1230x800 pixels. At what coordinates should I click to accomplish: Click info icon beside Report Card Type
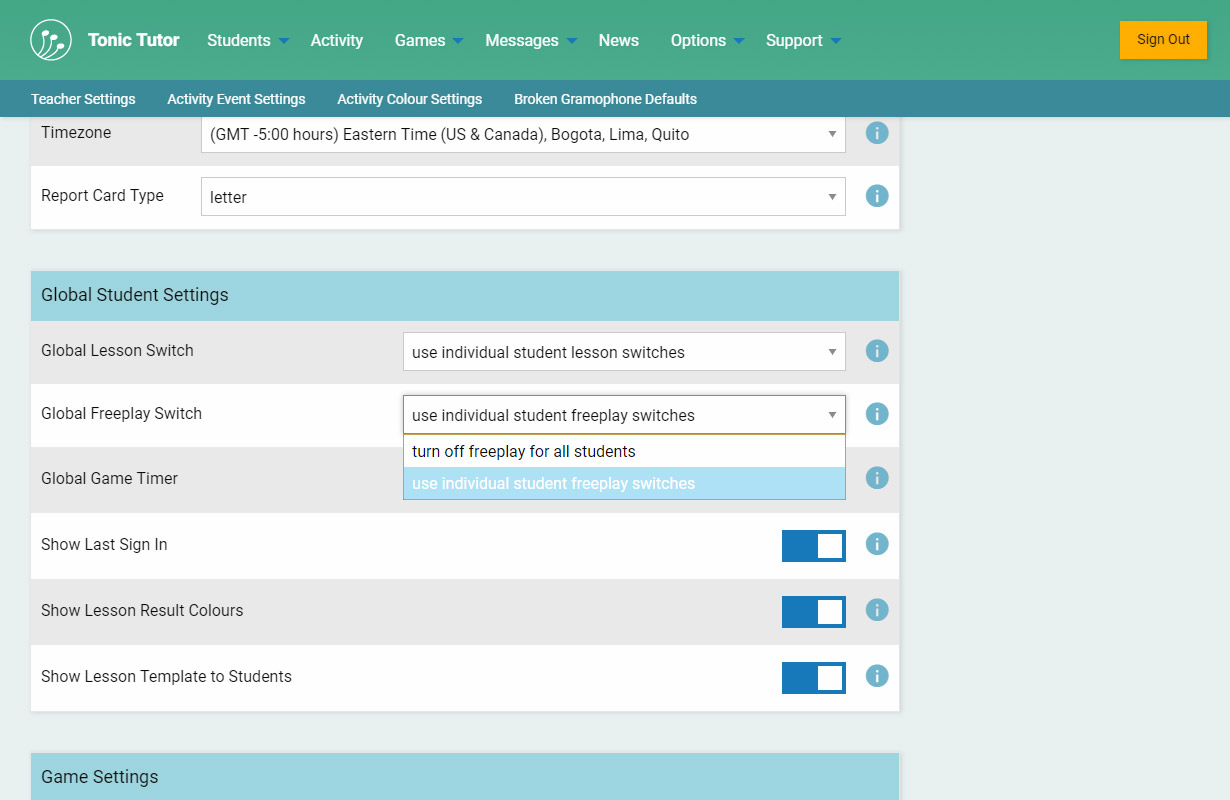coord(877,196)
